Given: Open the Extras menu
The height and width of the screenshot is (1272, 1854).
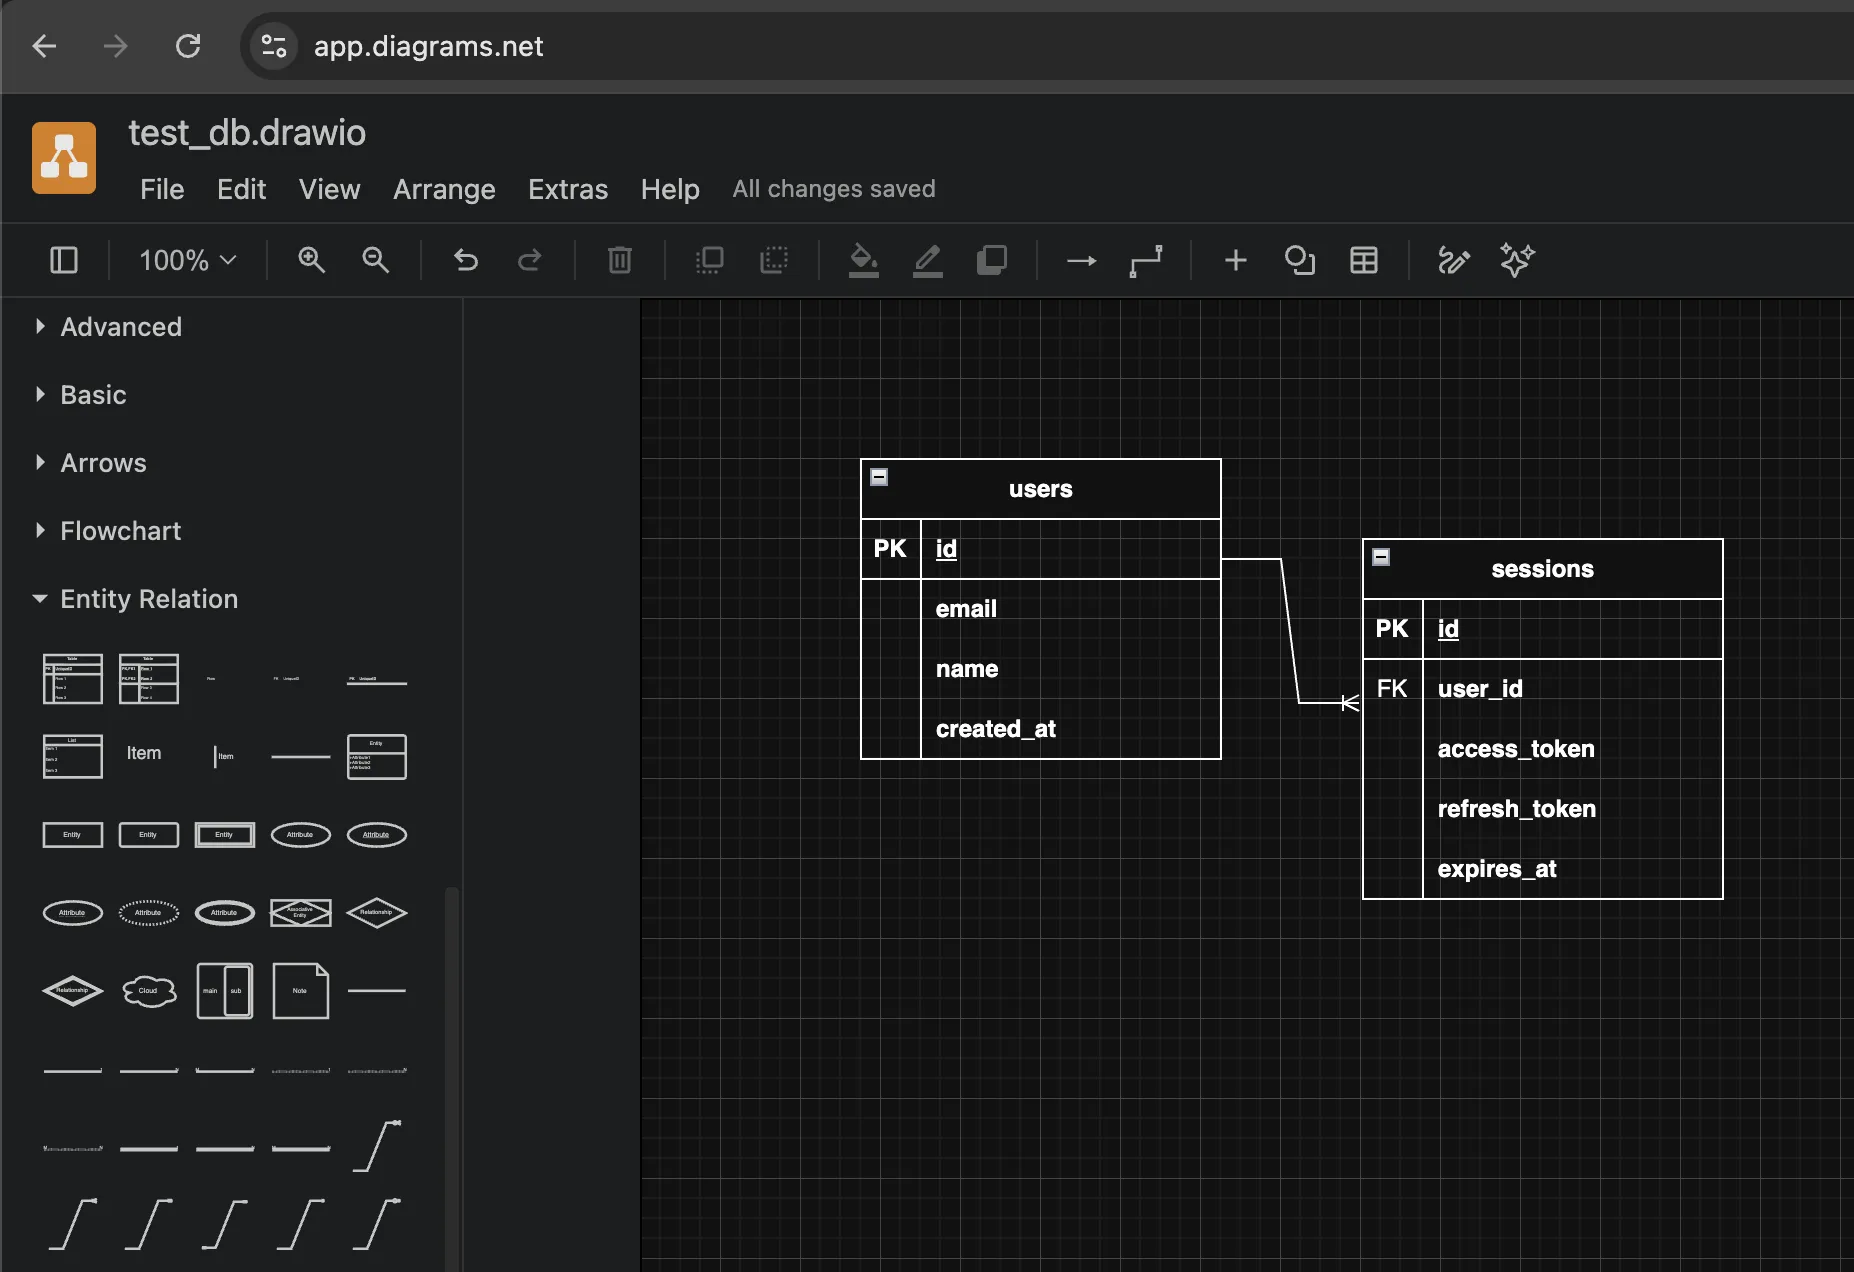Looking at the screenshot, I should click(x=568, y=189).
